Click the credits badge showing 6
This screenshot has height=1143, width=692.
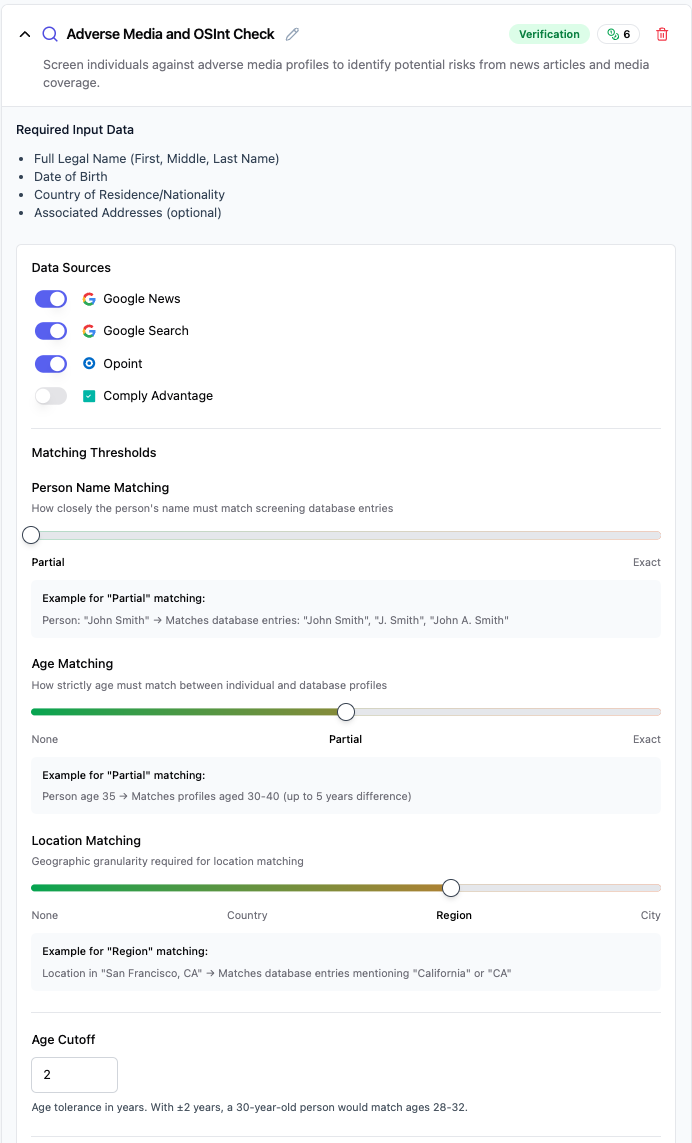(x=618, y=34)
